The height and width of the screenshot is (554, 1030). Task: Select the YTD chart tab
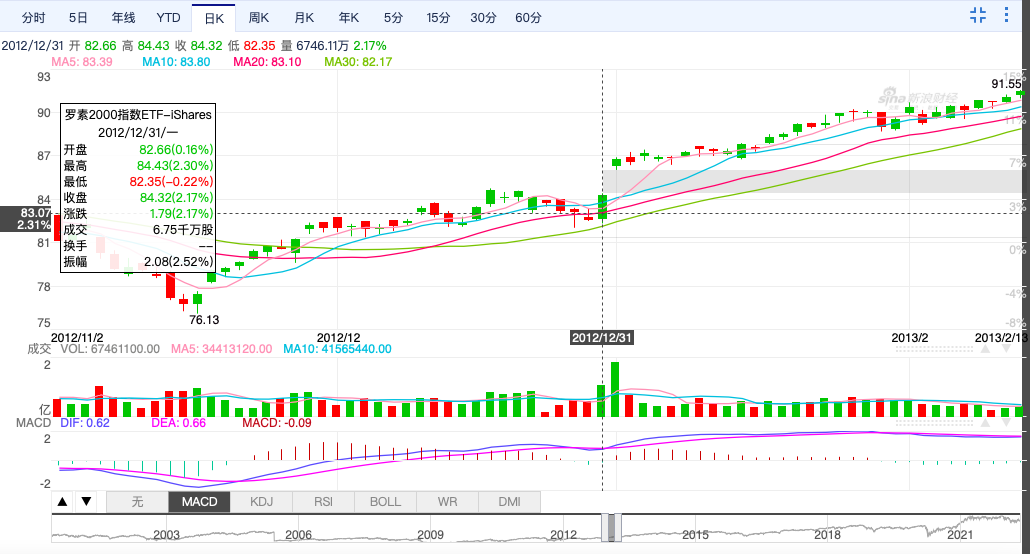point(168,18)
